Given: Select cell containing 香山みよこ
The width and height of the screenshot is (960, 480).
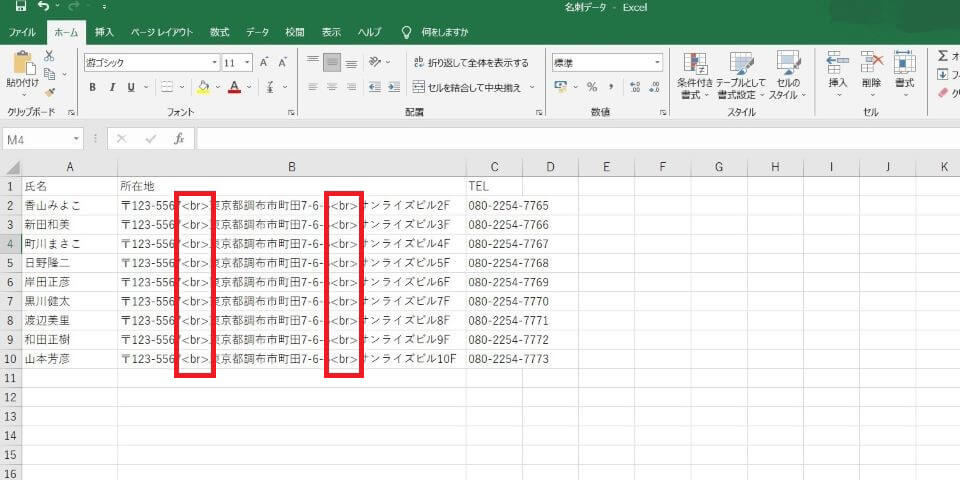Looking at the screenshot, I should [x=69, y=205].
